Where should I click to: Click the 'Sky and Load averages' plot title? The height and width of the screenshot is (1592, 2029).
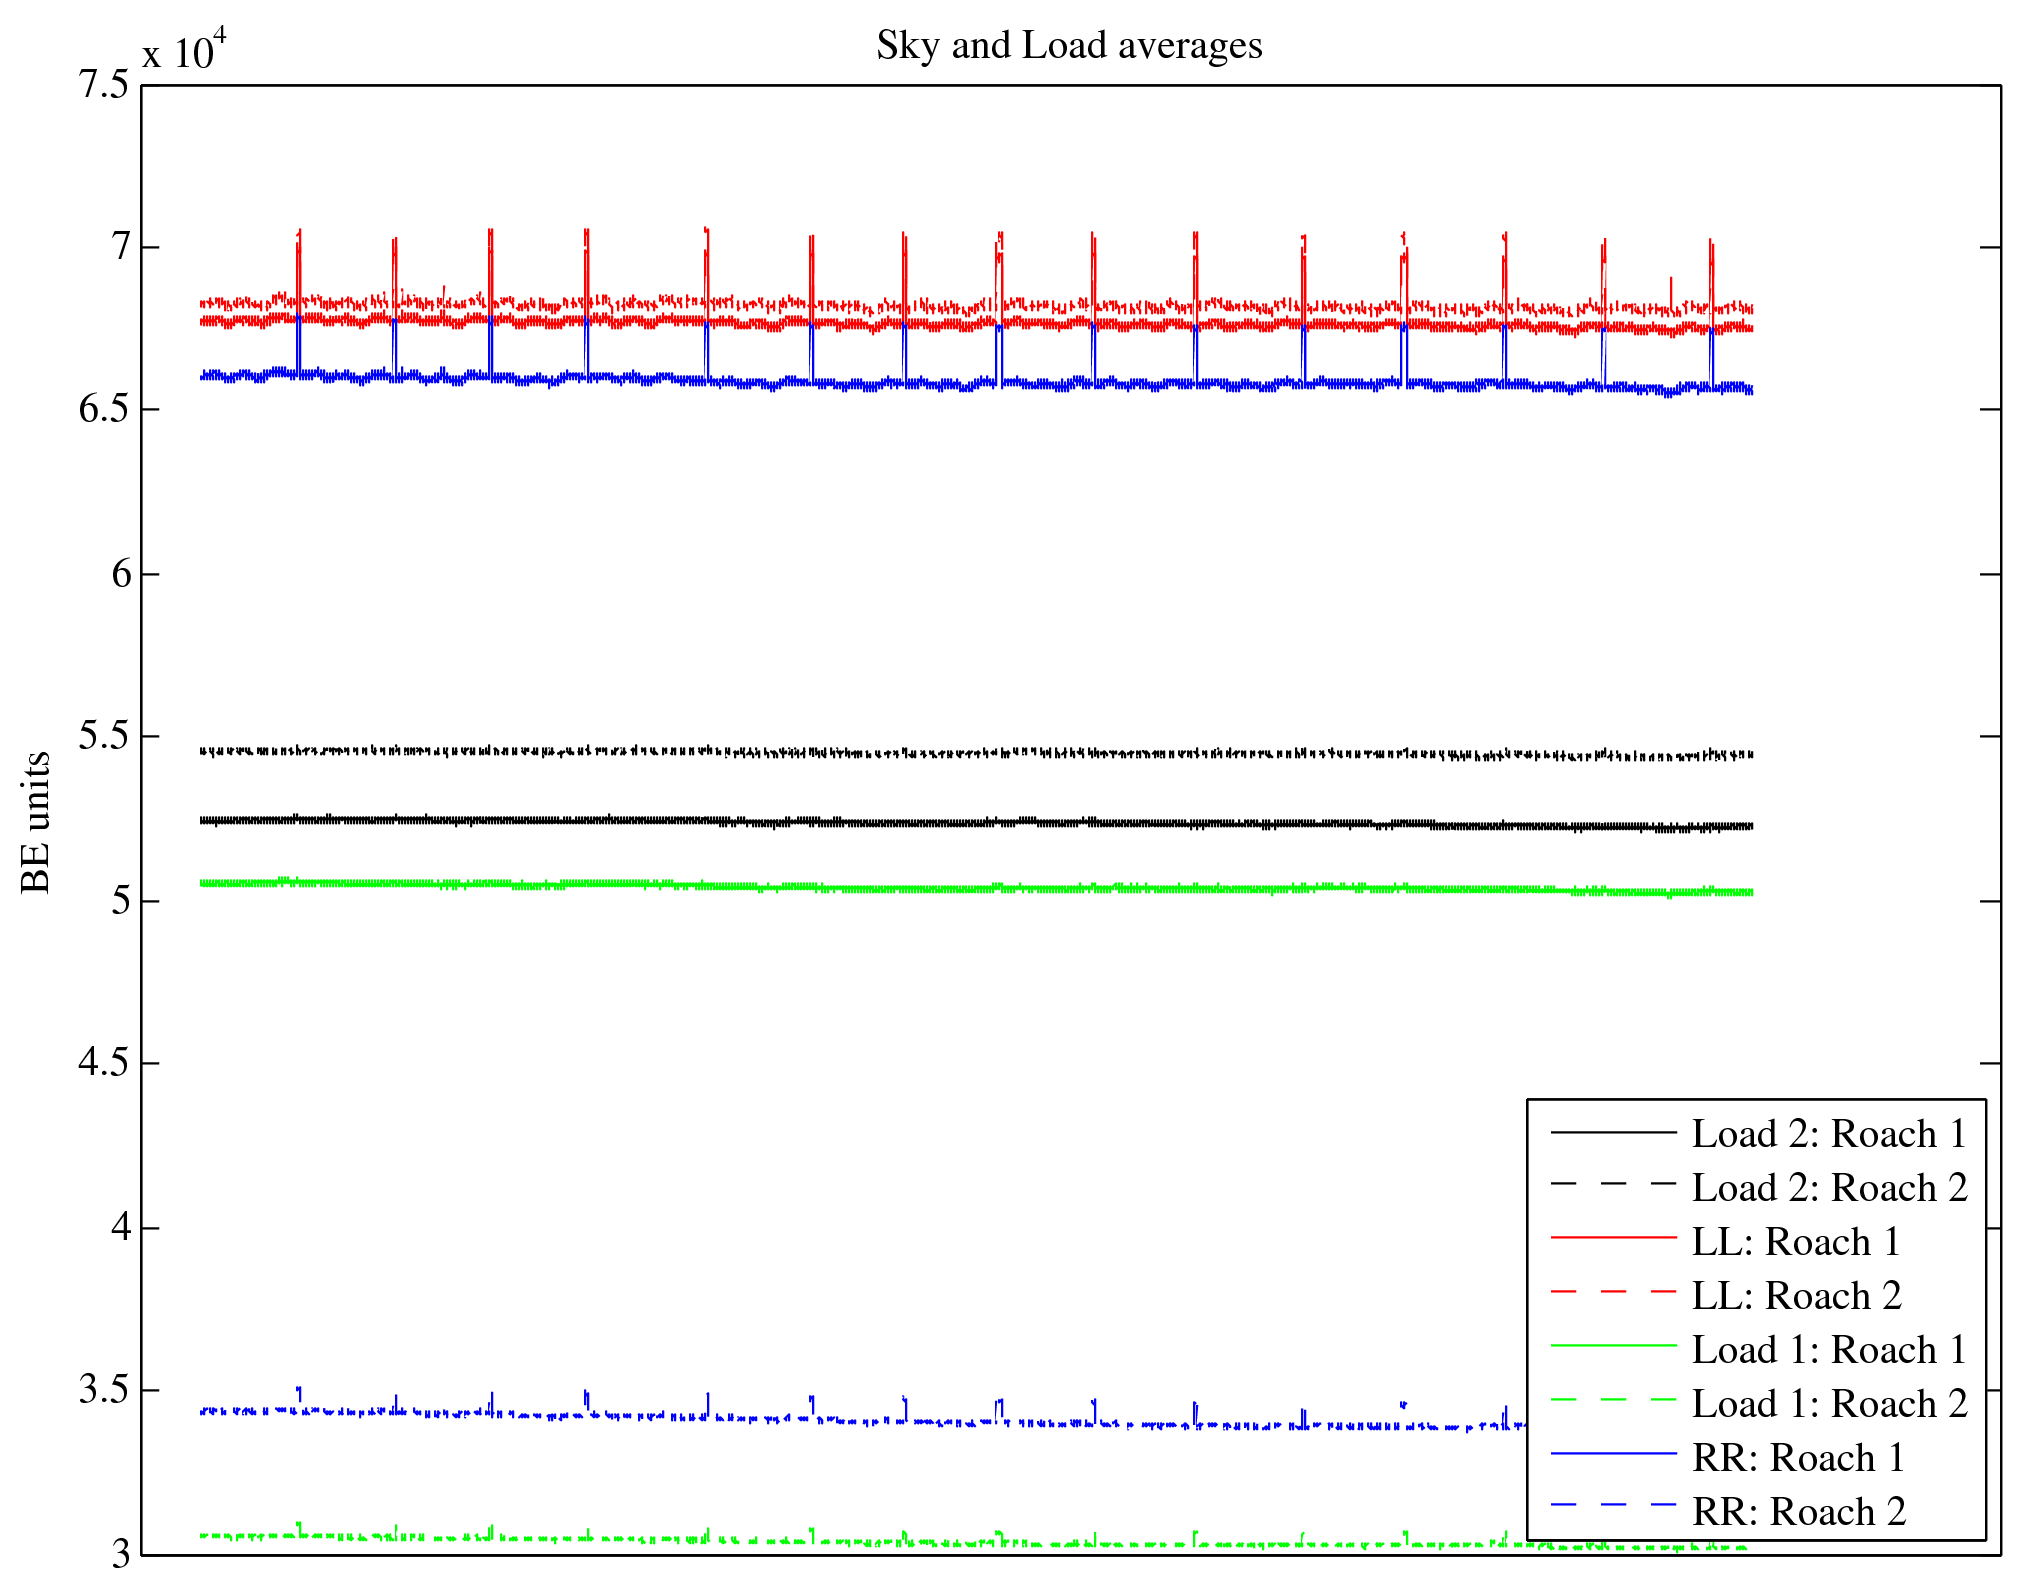pos(1069,46)
